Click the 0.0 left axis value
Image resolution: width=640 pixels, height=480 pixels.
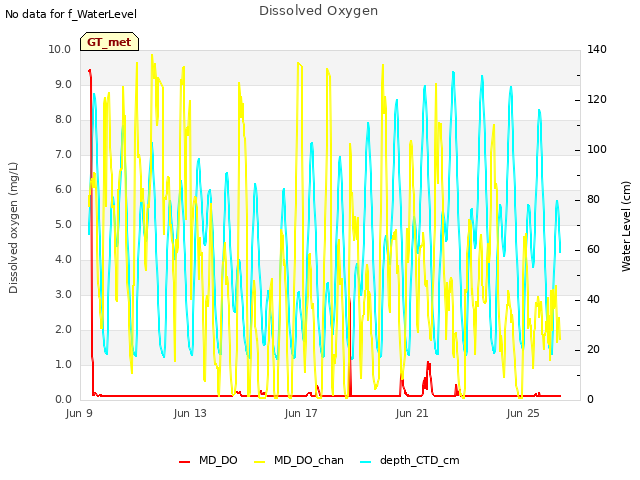63,400
